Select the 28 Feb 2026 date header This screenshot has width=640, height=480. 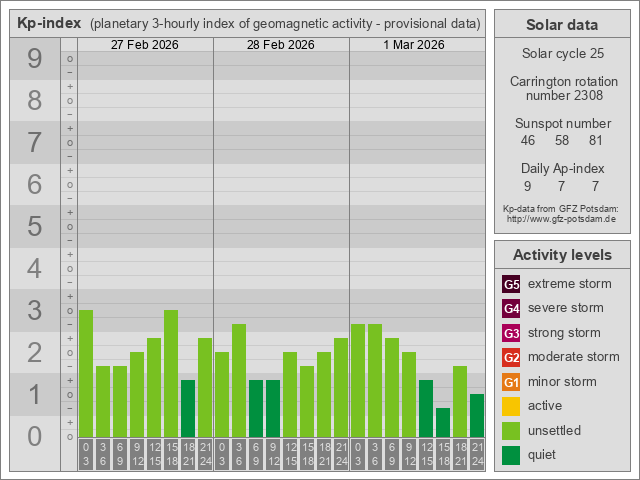281,45
